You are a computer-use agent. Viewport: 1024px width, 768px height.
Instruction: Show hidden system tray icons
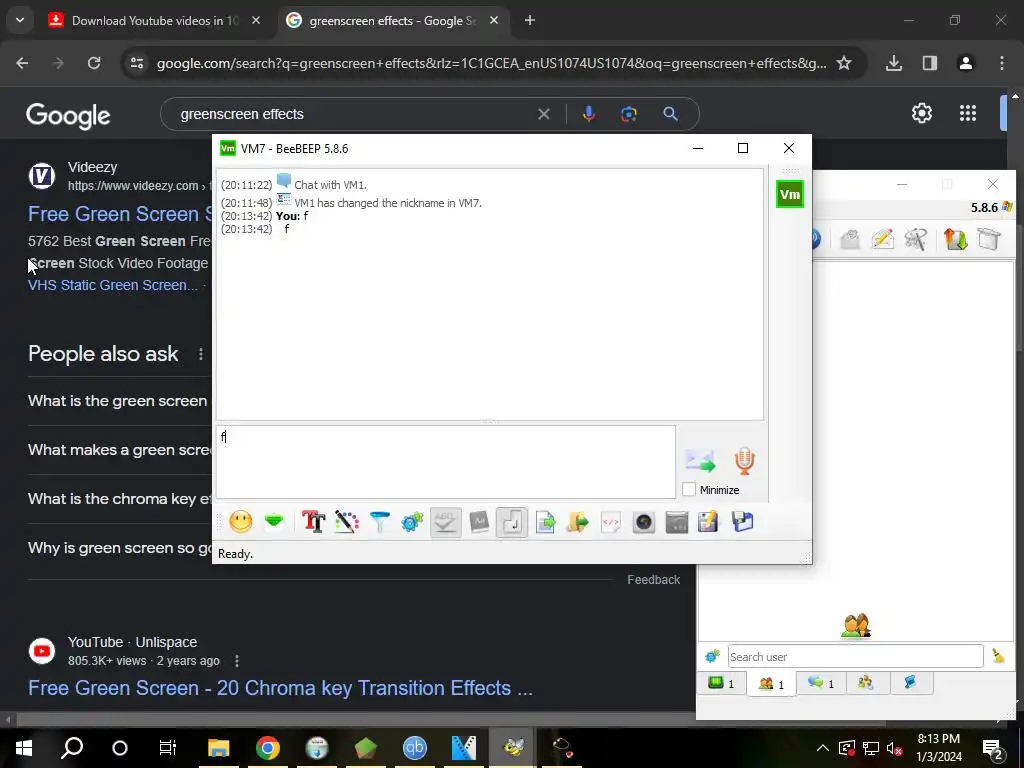point(822,748)
